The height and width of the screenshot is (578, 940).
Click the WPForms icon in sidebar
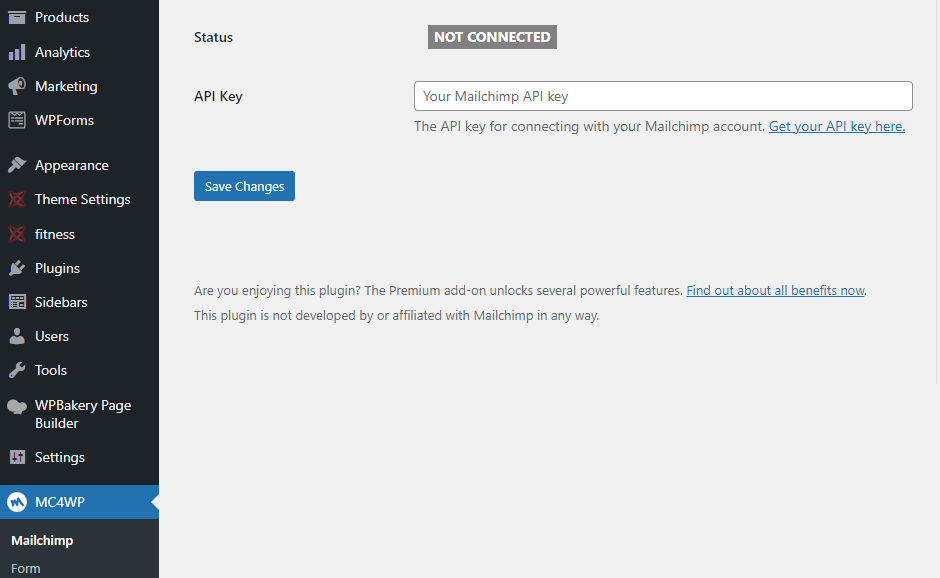pos(17,121)
